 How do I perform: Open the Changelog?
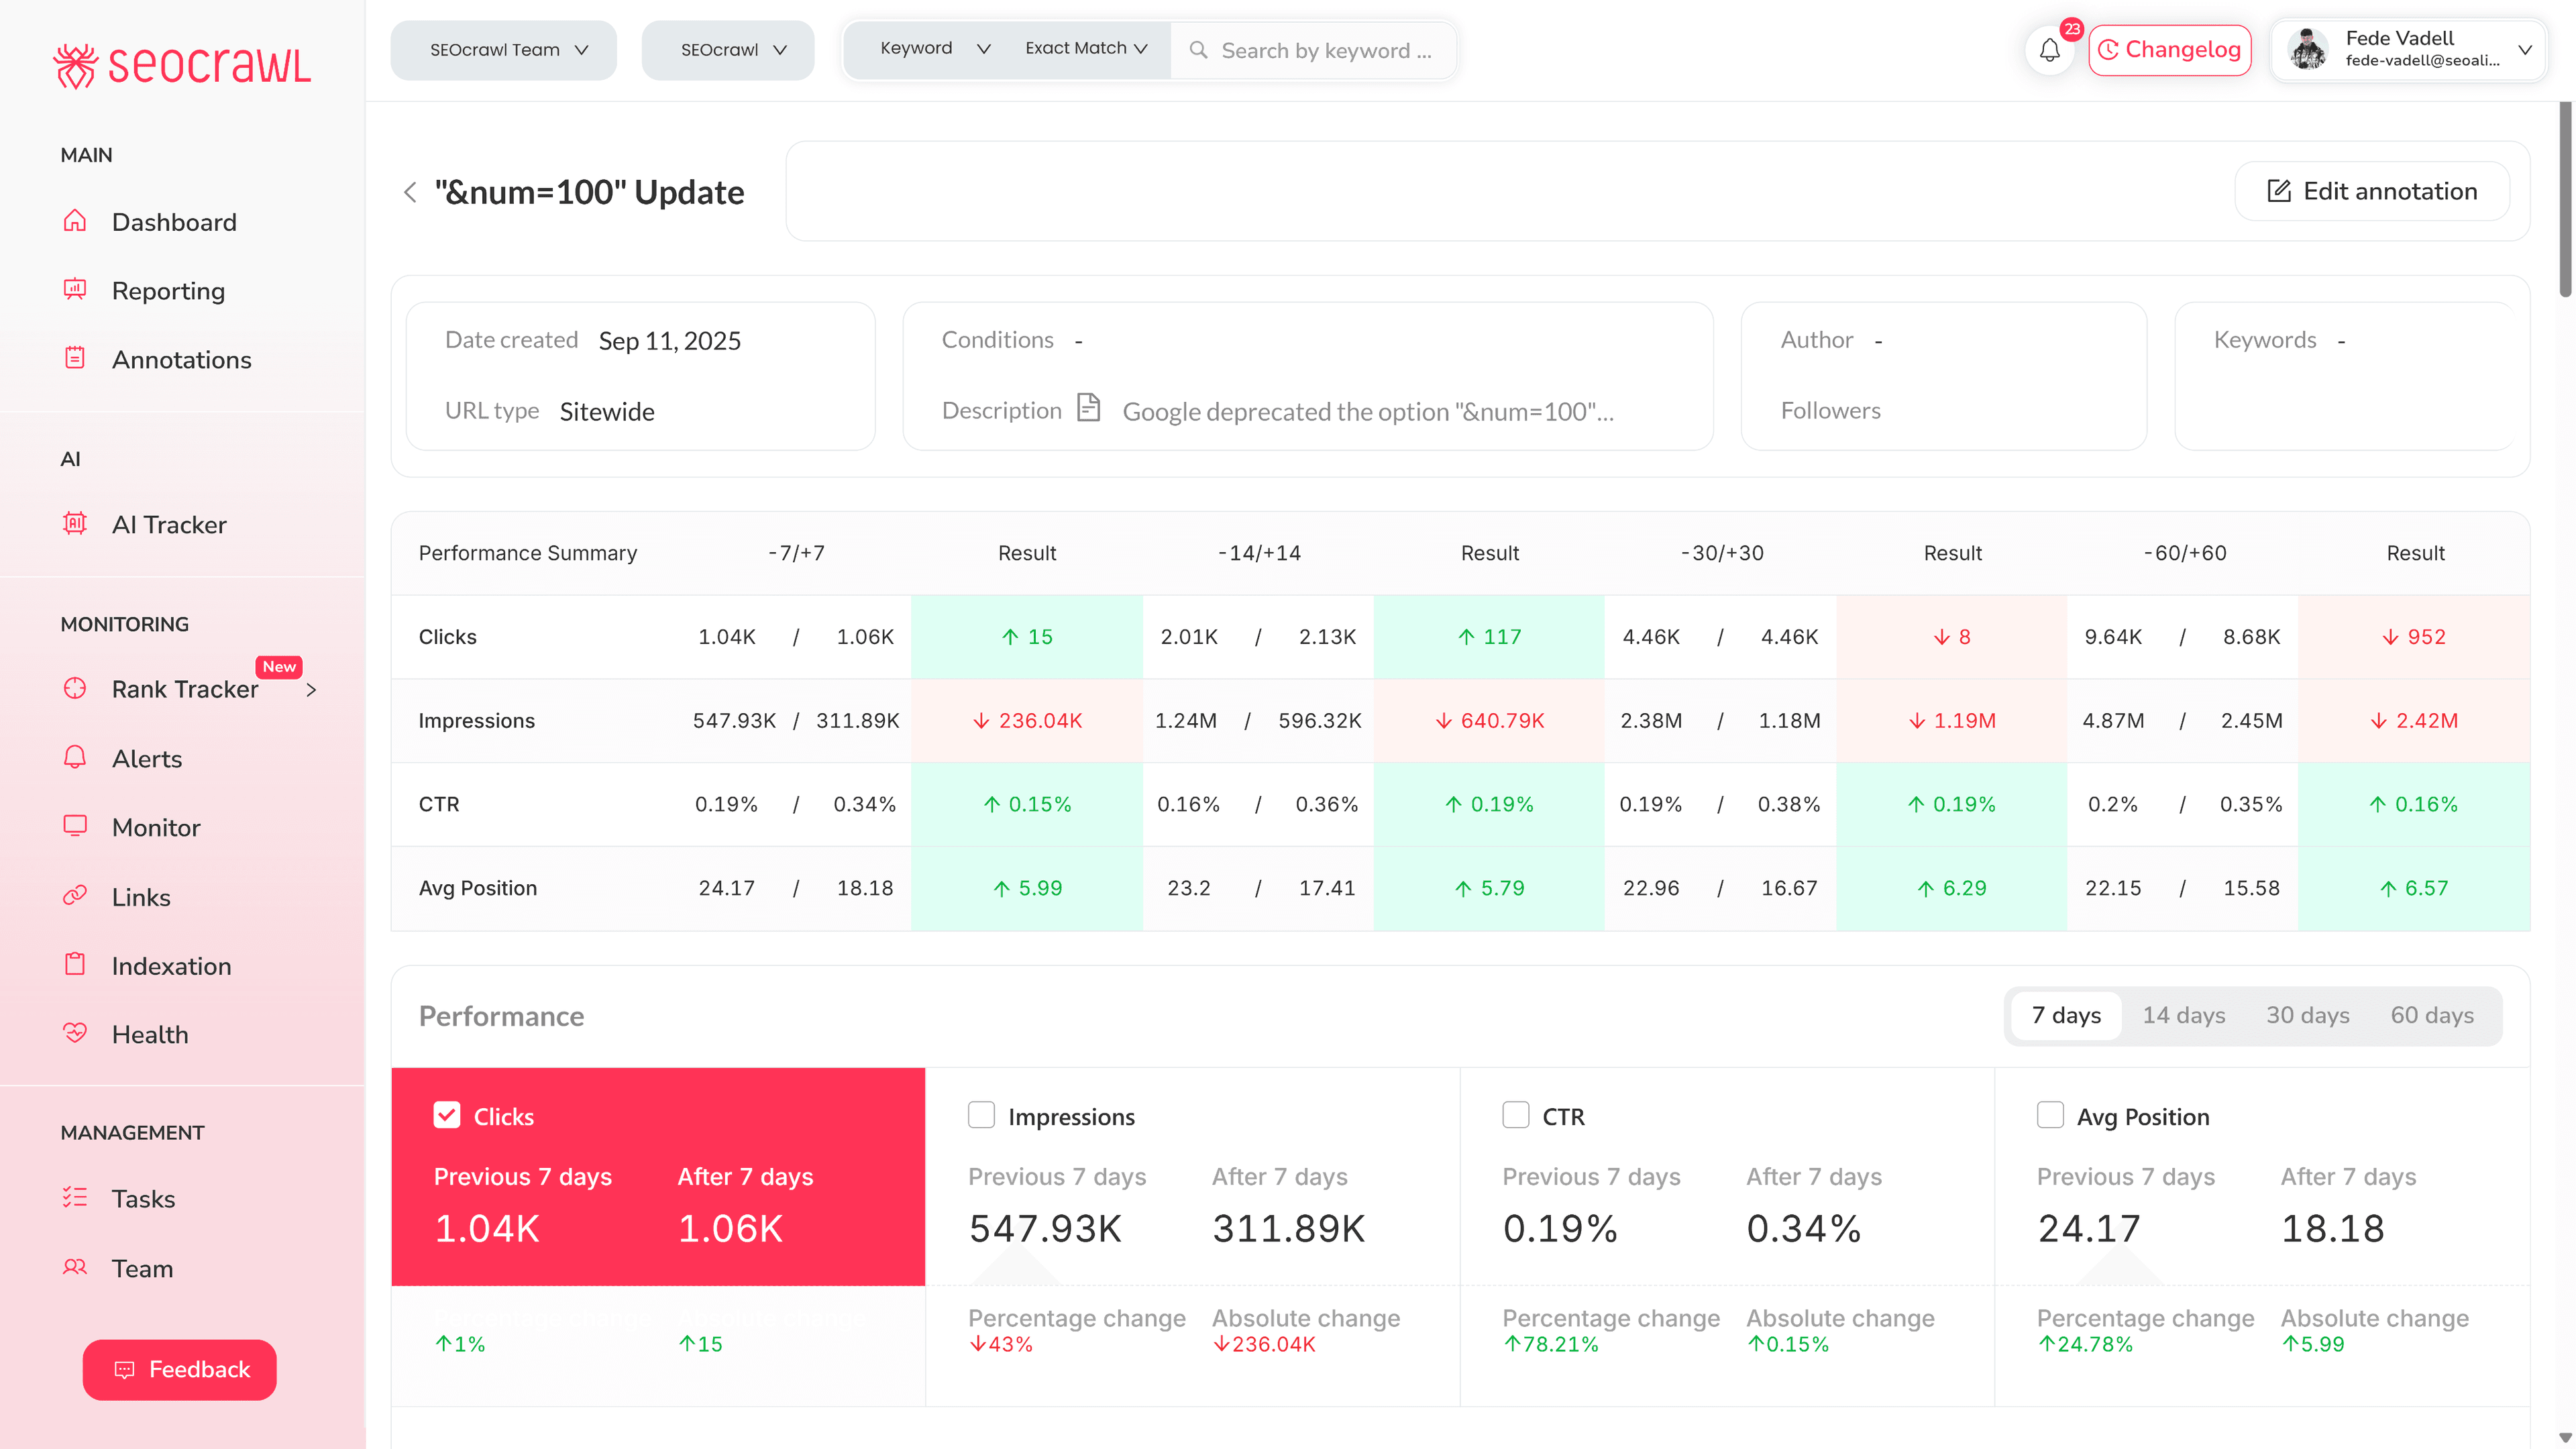(2169, 49)
